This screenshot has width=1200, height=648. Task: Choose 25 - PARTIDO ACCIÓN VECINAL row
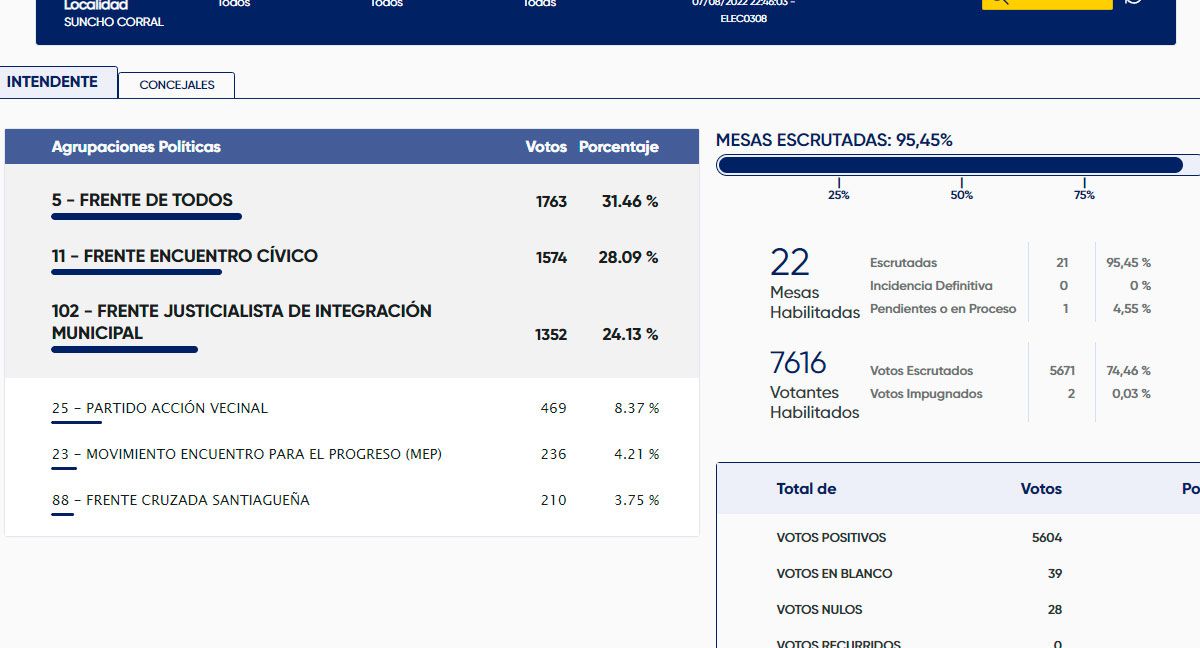[160, 408]
